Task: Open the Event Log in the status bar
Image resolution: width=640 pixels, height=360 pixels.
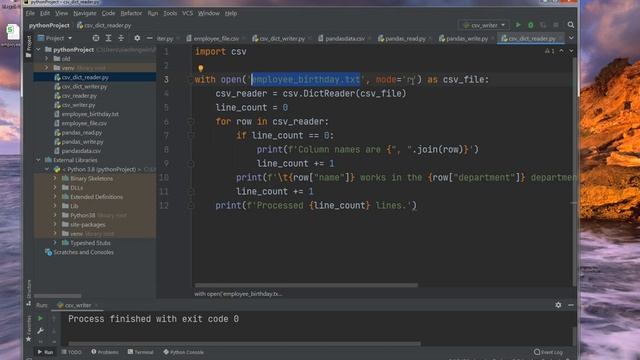Action: click(548, 352)
